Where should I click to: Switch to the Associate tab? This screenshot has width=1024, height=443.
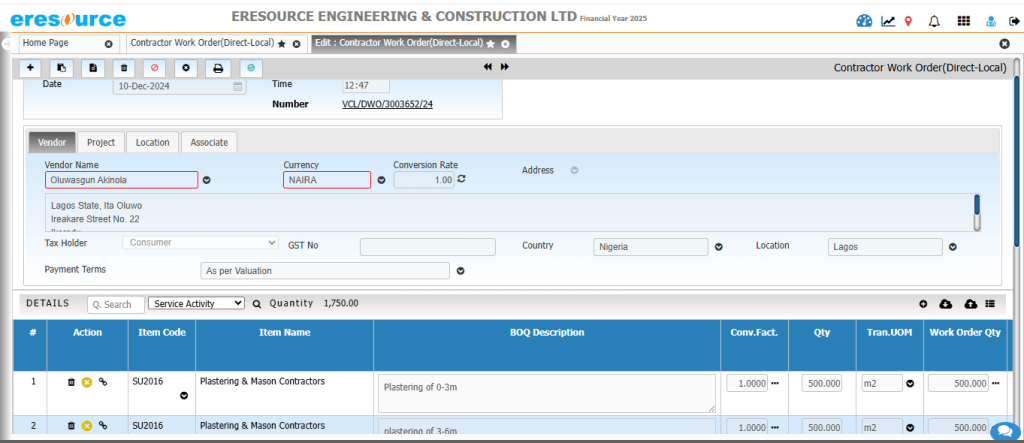coord(209,142)
